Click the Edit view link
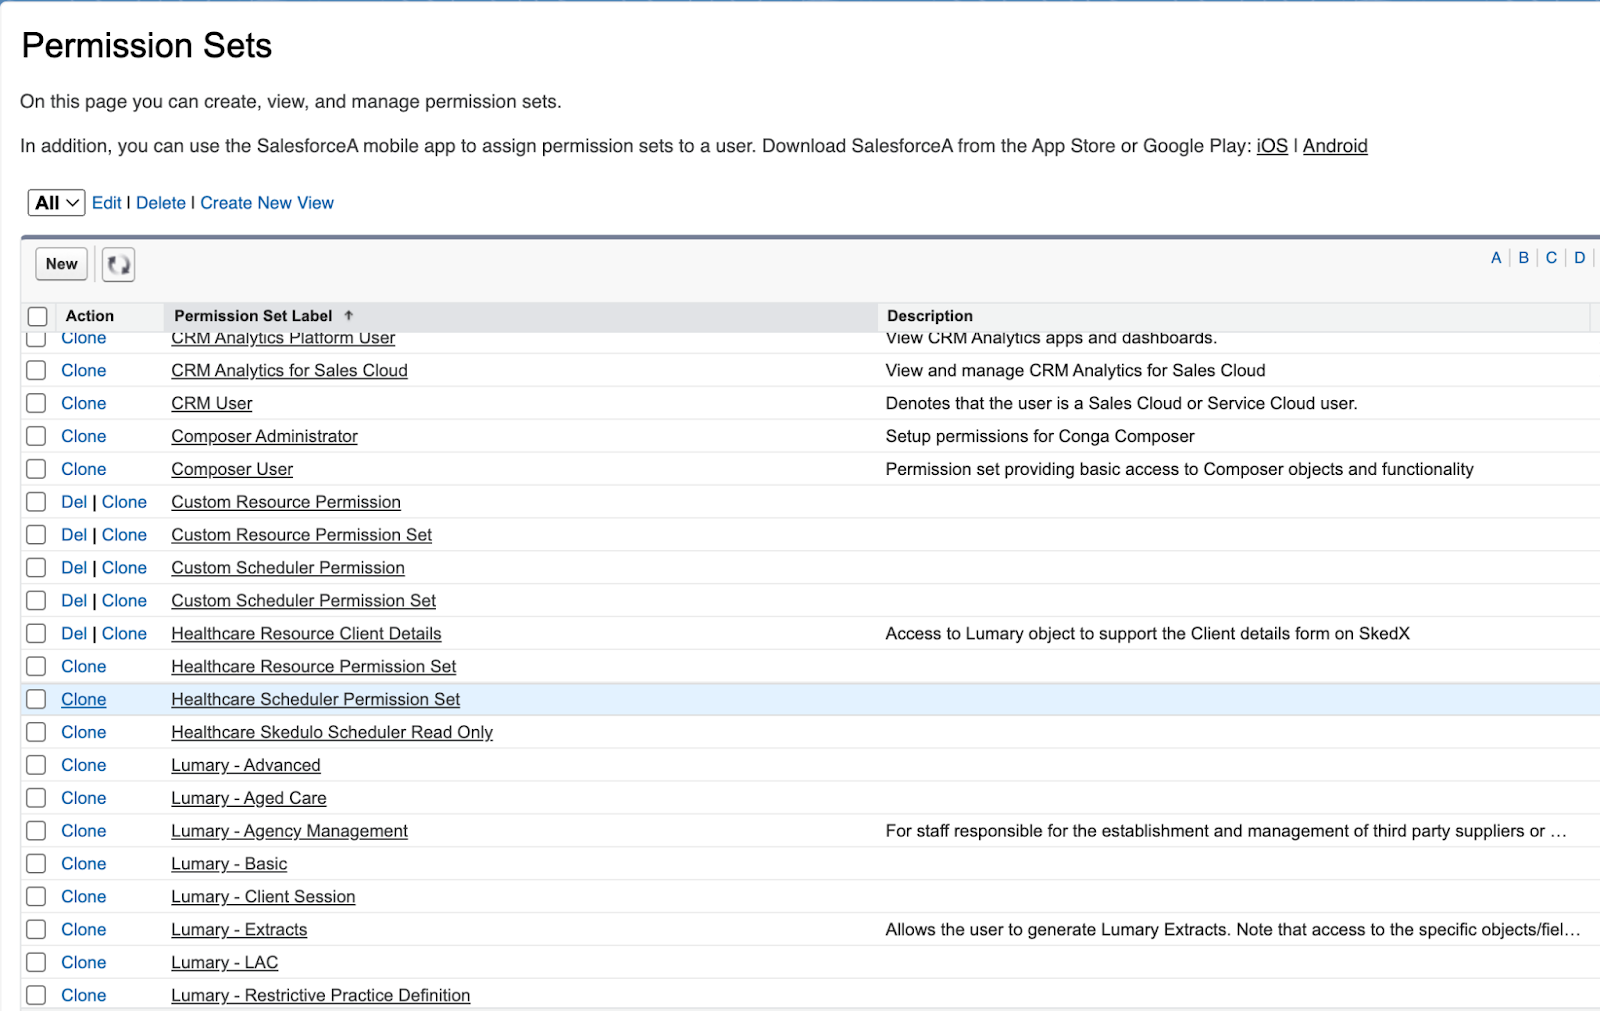1600x1011 pixels. (106, 203)
